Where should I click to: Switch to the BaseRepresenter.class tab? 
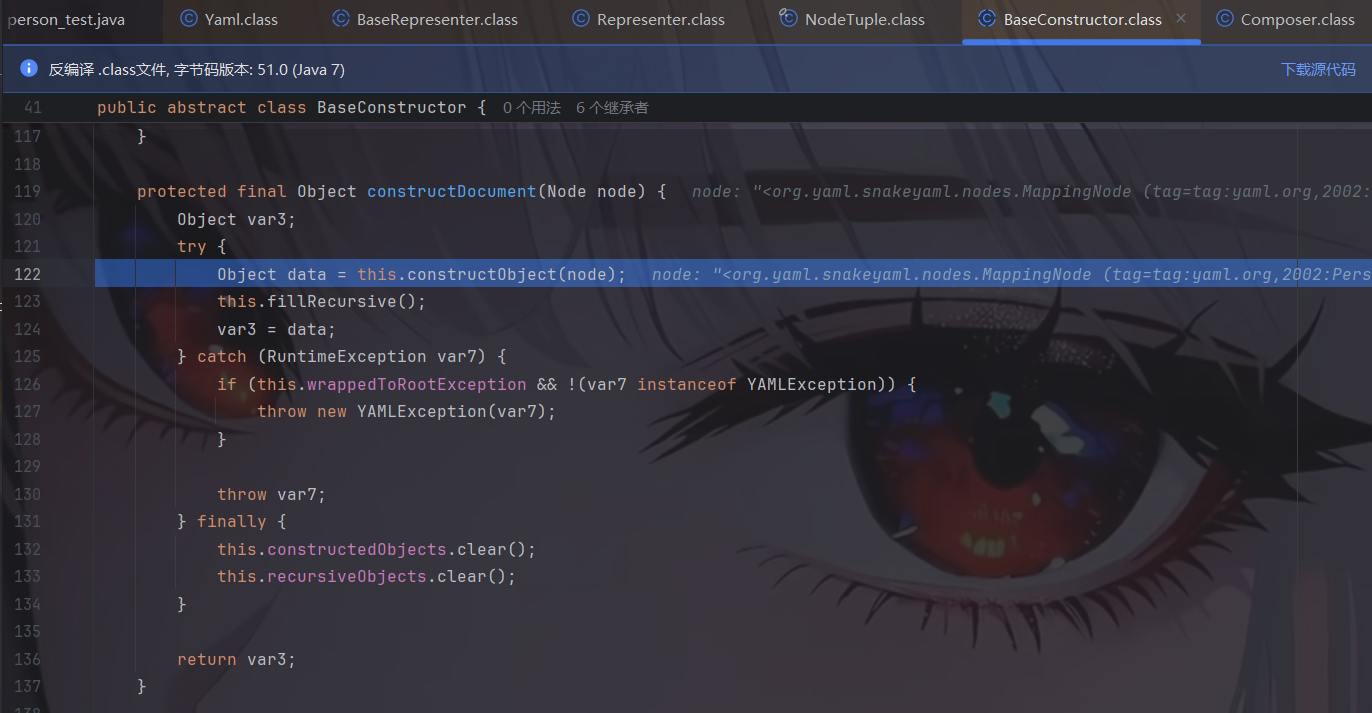click(x=438, y=20)
